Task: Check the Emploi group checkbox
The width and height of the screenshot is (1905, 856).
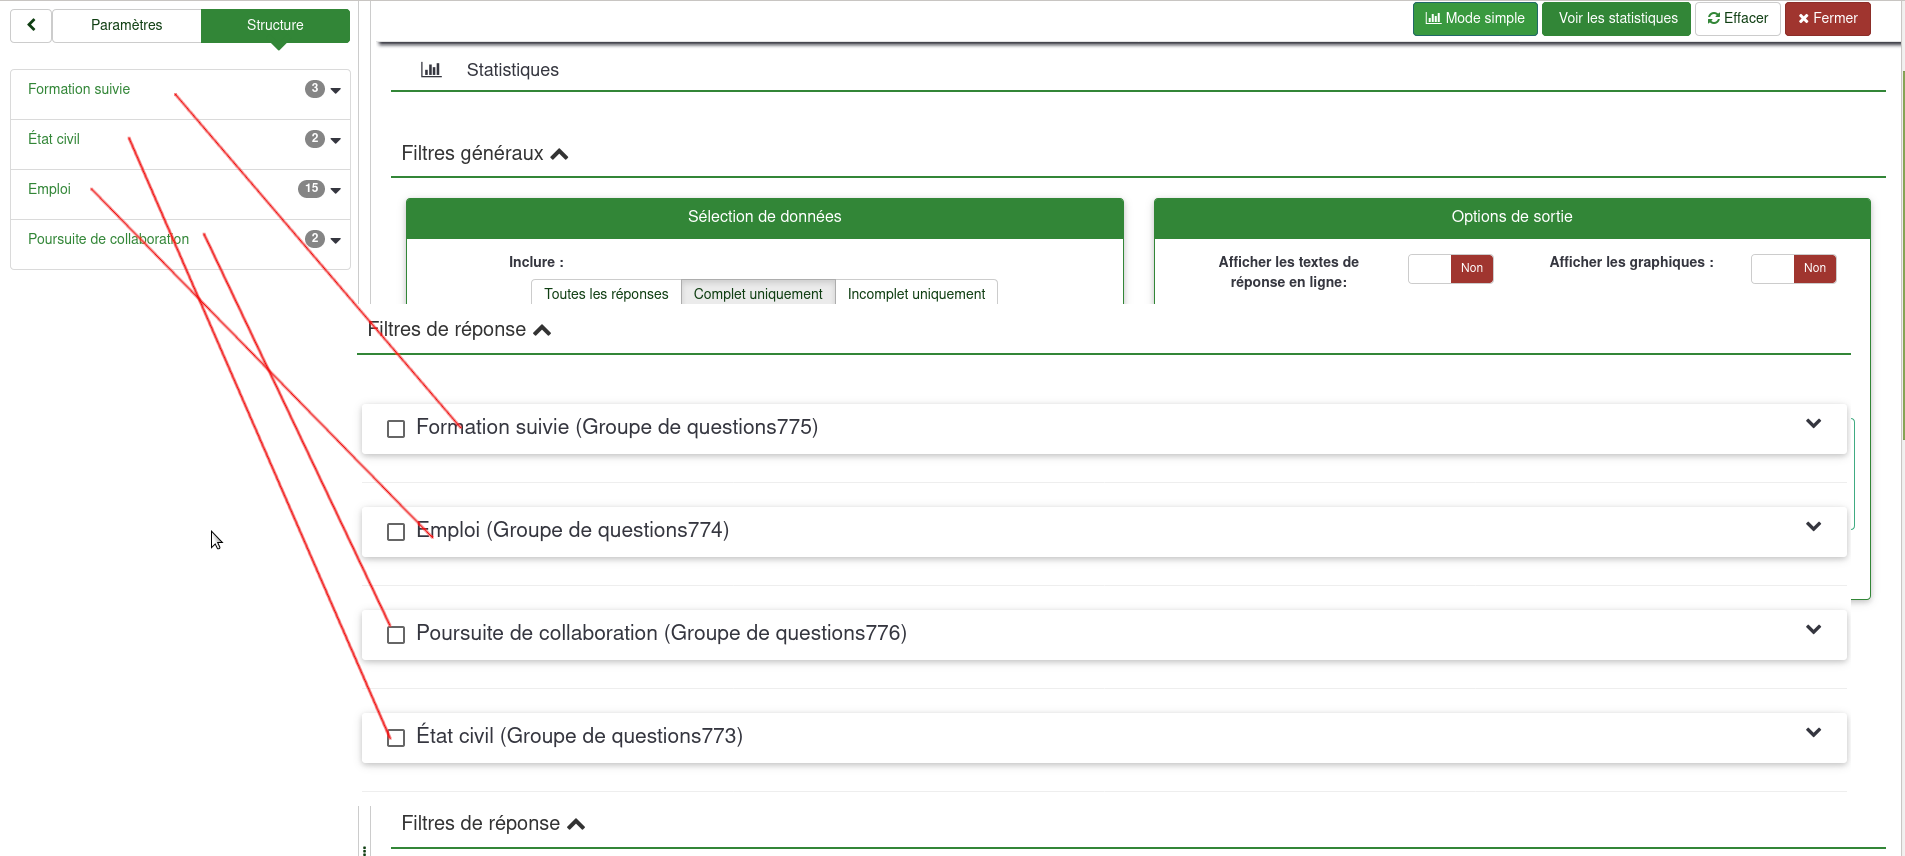Action: tap(396, 532)
